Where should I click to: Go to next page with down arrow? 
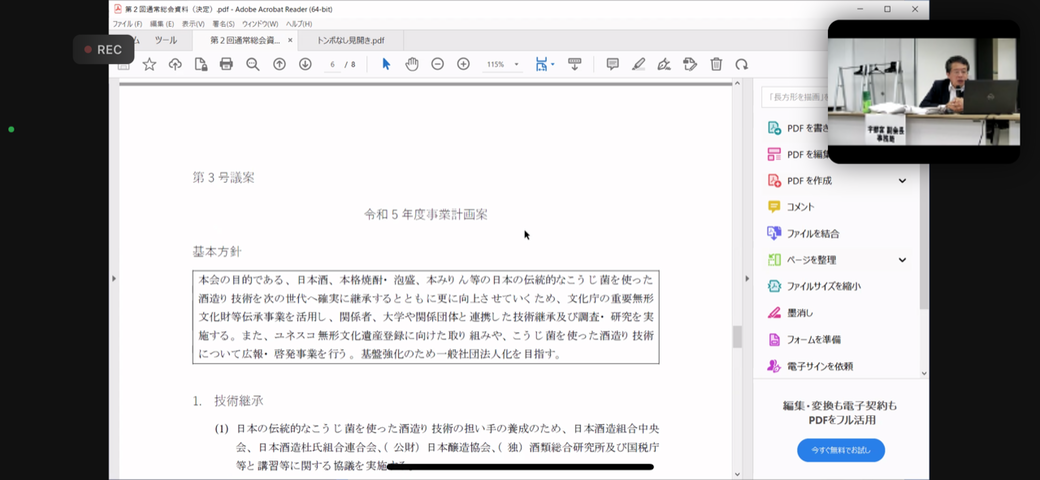coord(305,64)
